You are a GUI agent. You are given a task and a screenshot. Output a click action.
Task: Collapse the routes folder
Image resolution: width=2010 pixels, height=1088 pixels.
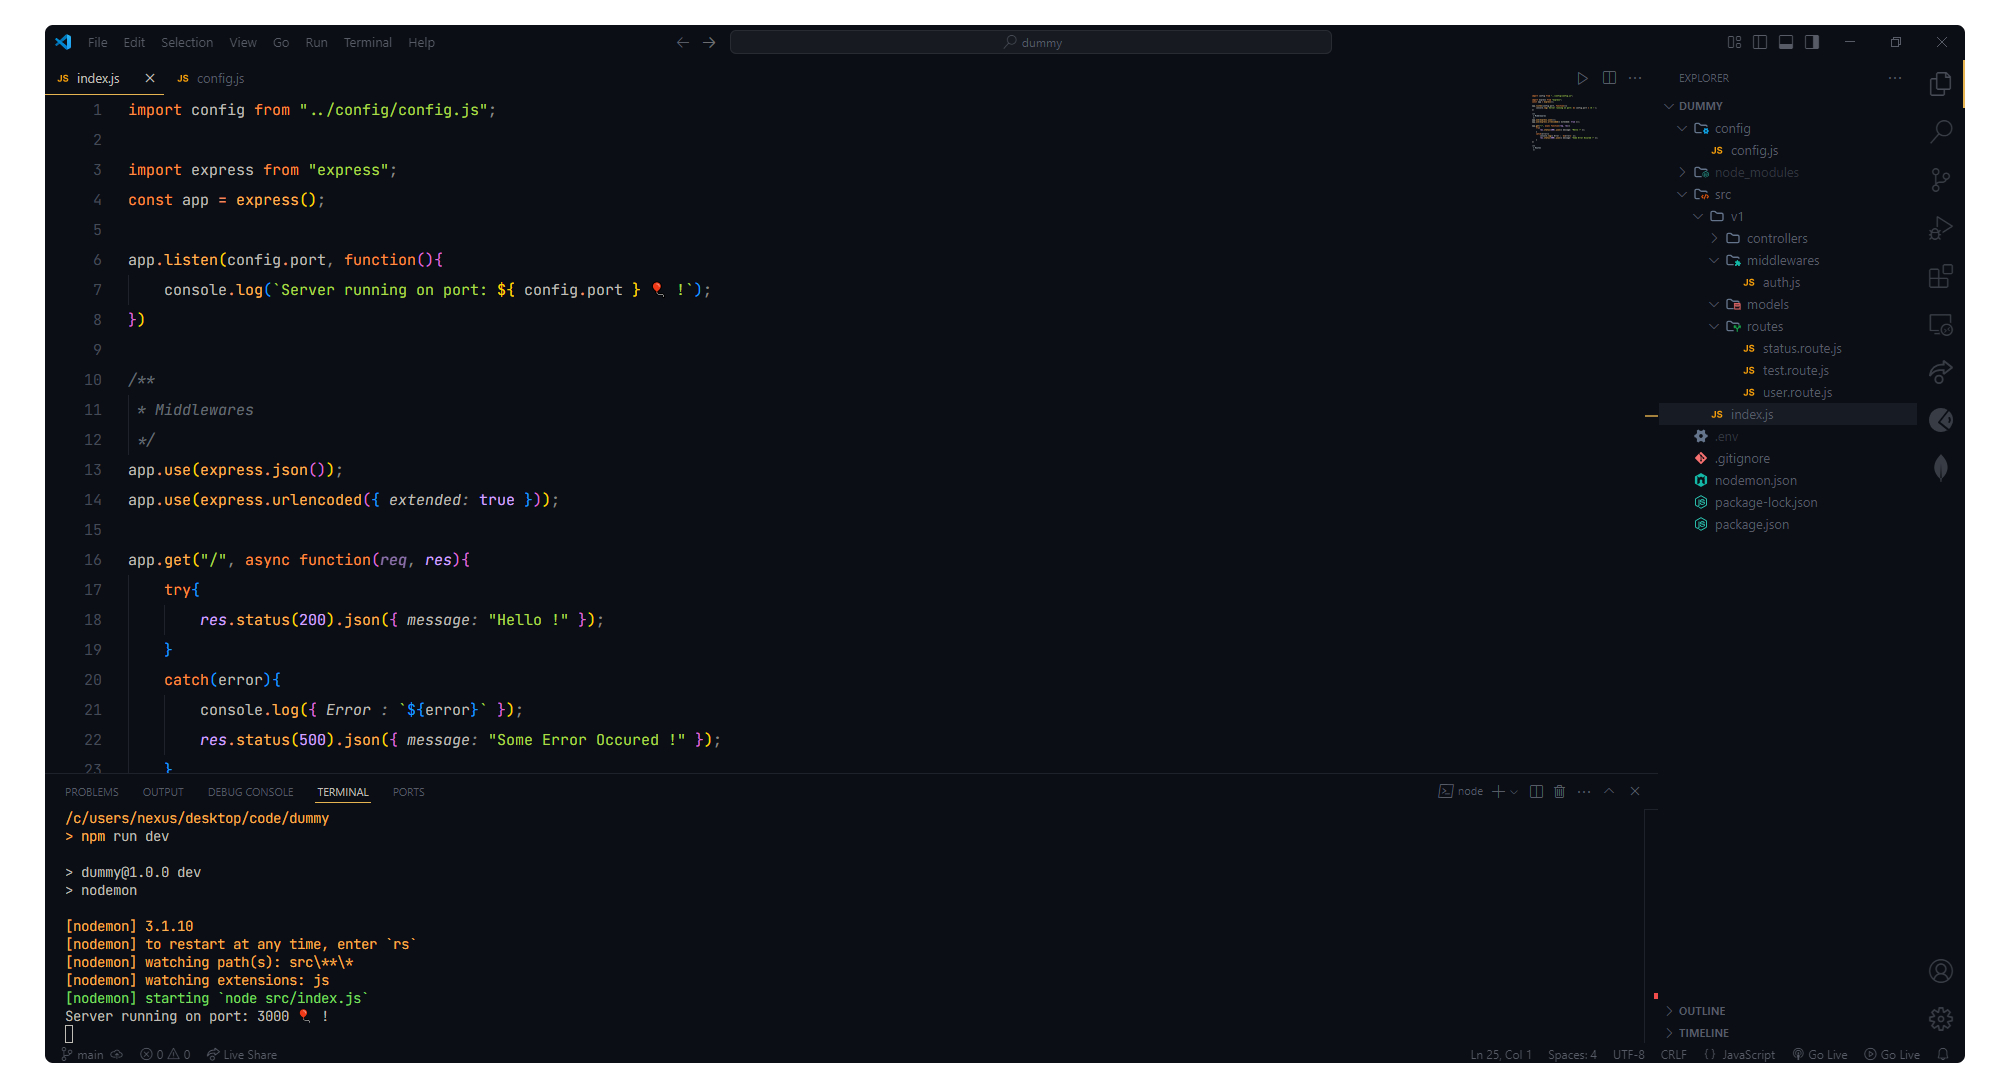1714,326
